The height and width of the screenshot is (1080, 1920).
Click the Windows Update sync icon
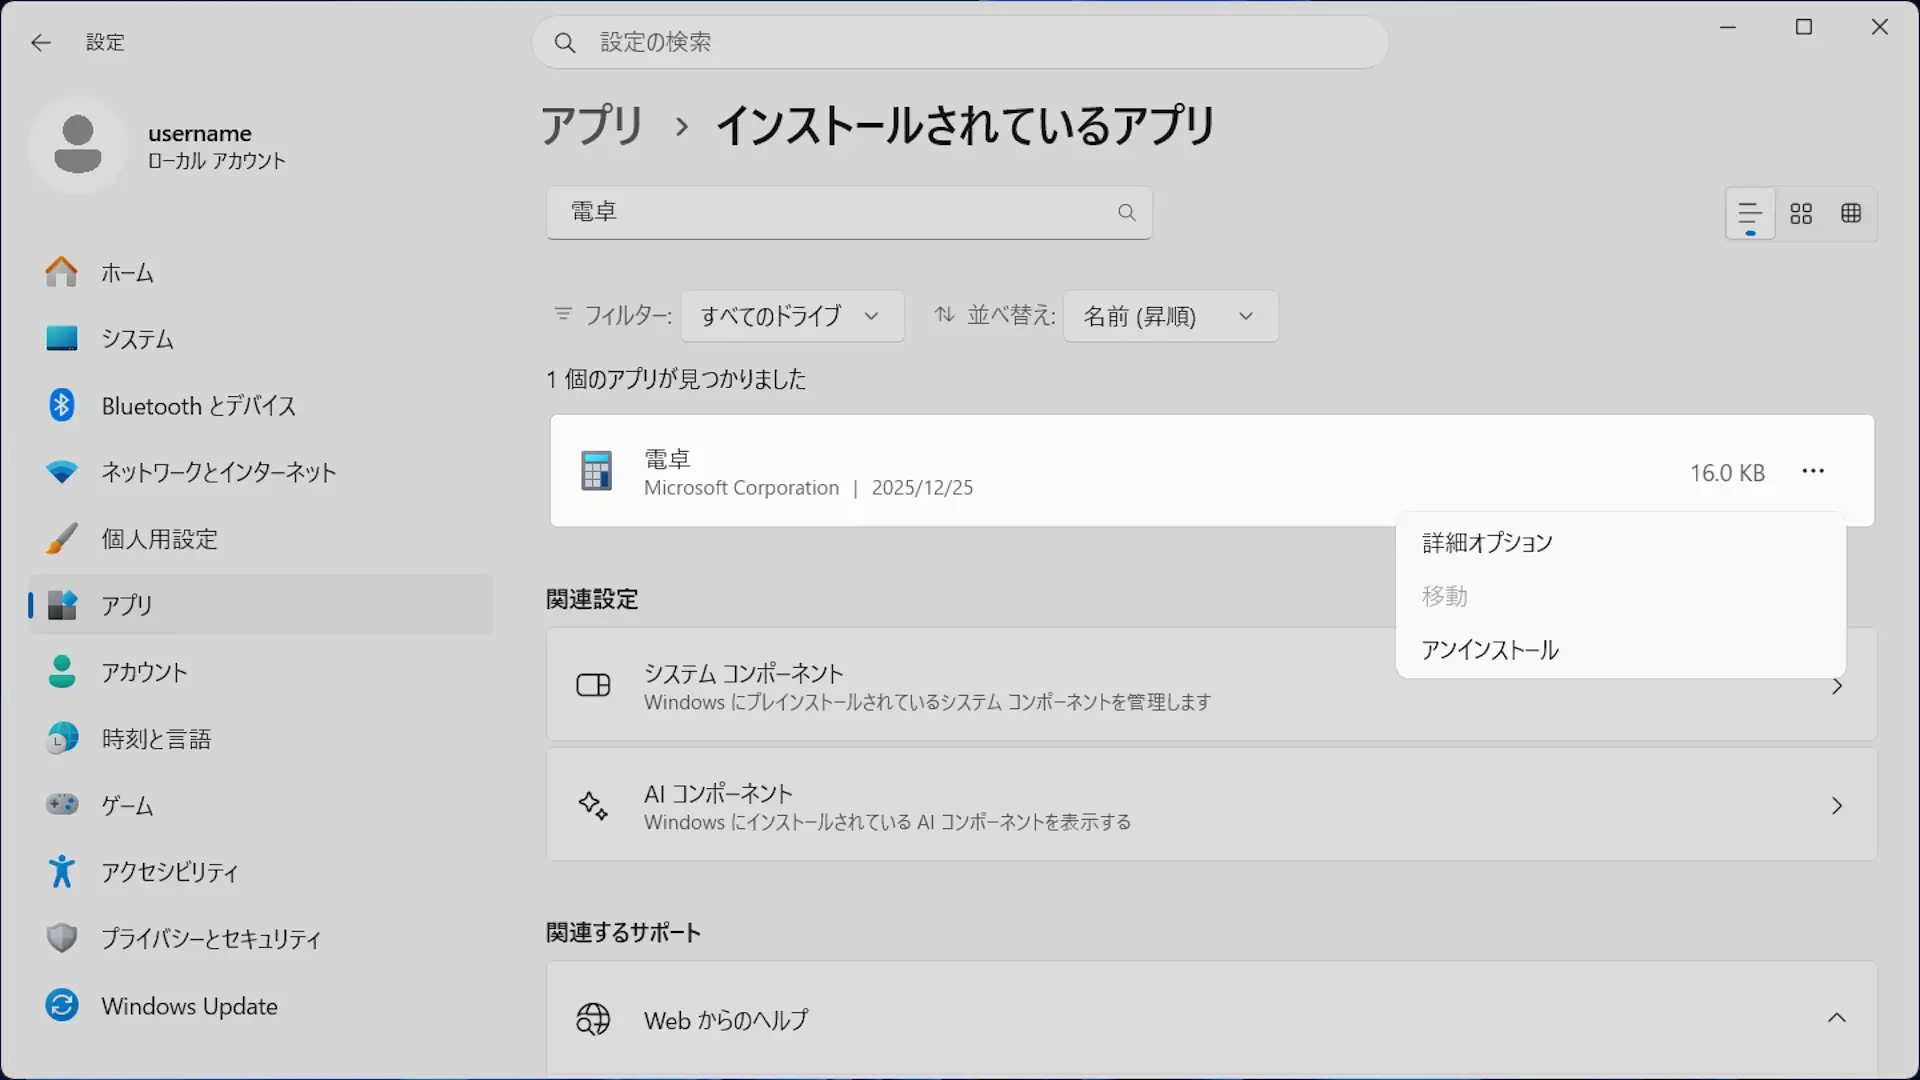pyautogui.click(x=62, y=1005)
